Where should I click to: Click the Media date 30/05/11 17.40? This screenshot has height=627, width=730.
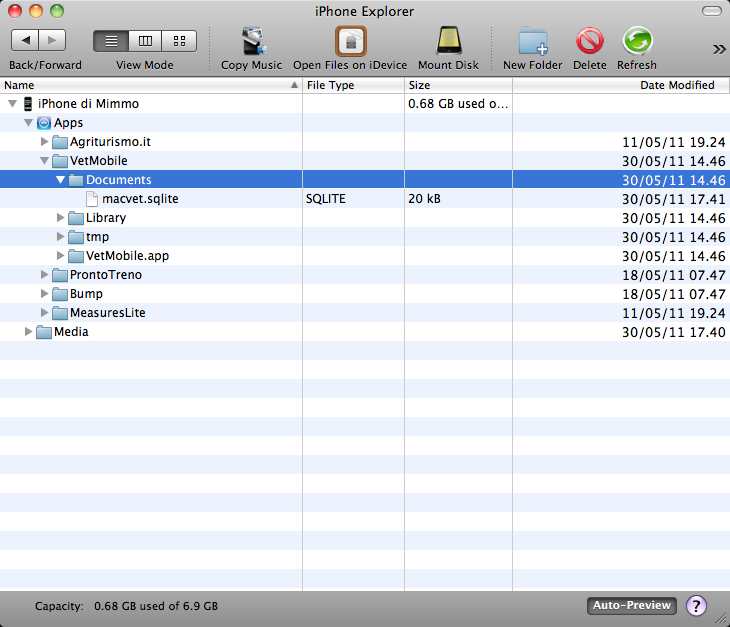(674, 332)
